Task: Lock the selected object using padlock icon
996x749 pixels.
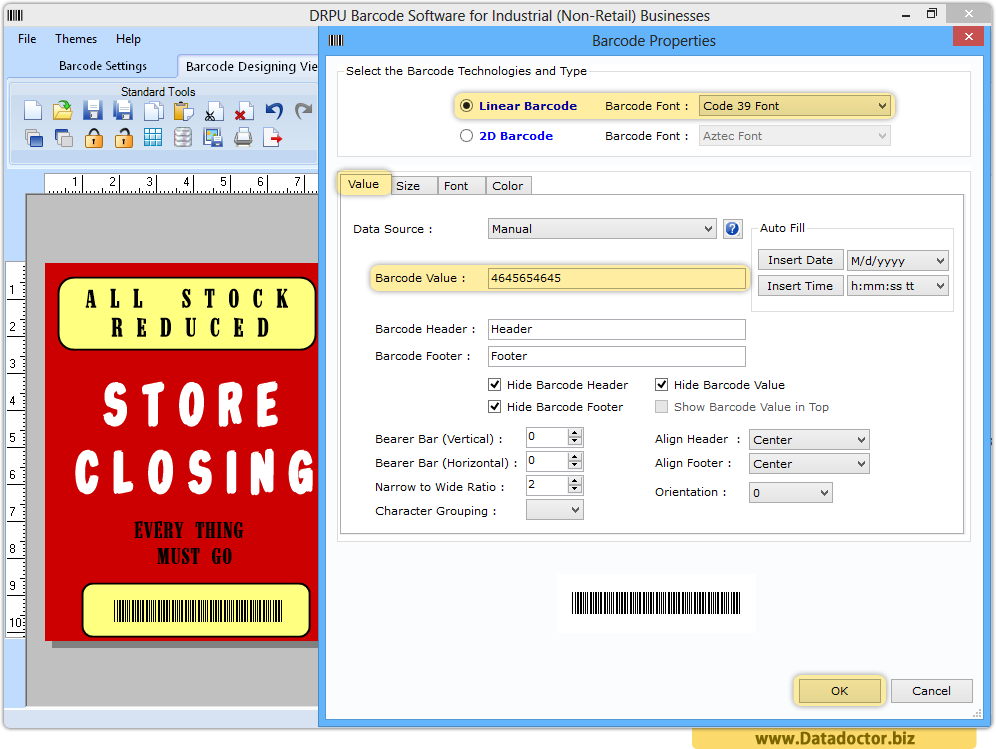Action: coord(93,137)
